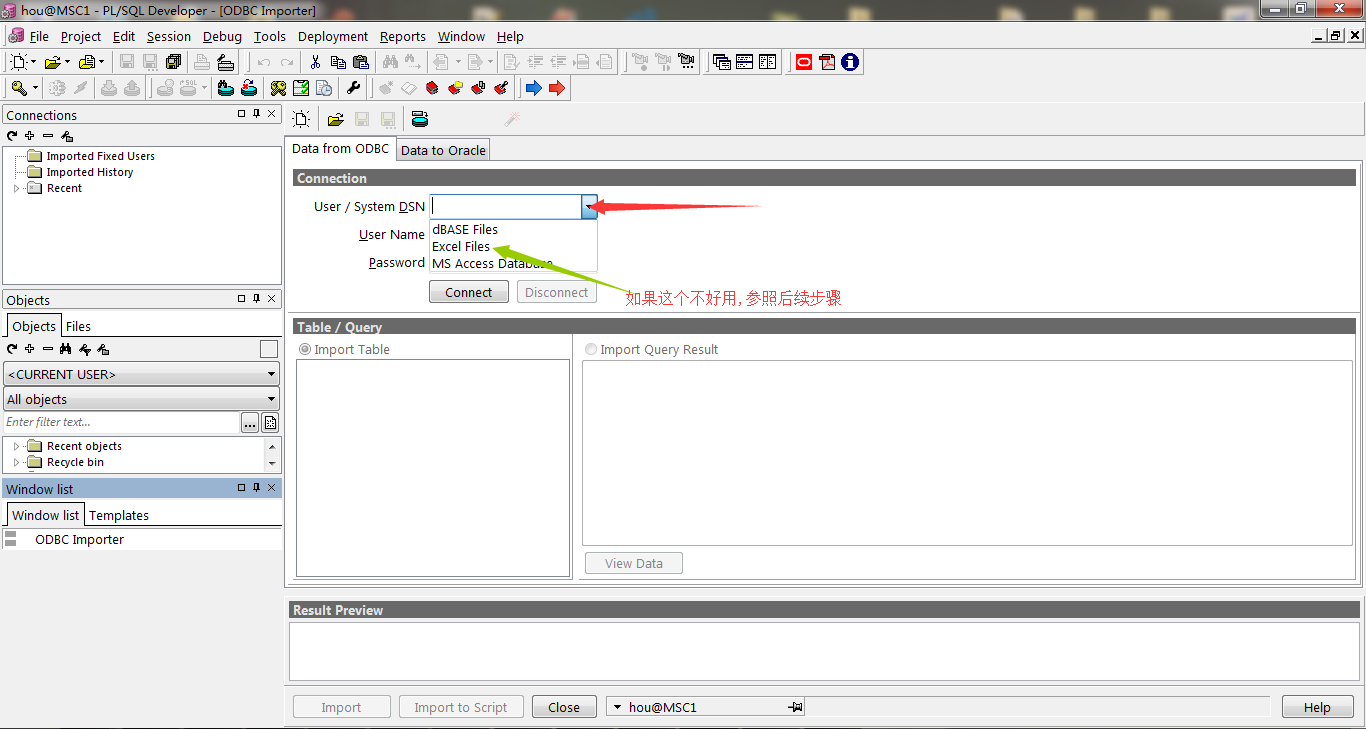Open the Tools menu
This screenshot has height=729, width=1366.
269,36
